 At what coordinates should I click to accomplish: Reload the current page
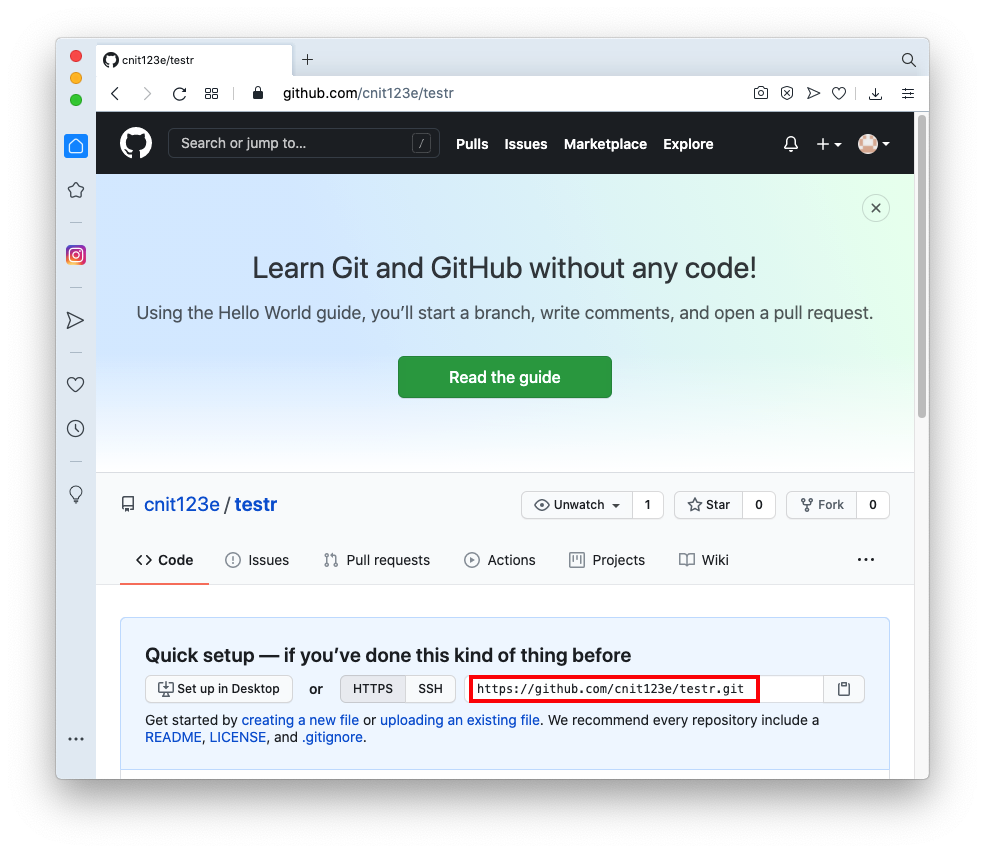pyautogui.click(x=180, y=94)
